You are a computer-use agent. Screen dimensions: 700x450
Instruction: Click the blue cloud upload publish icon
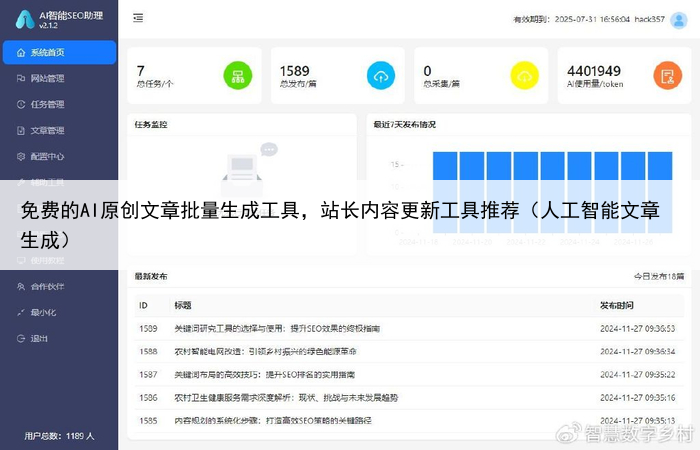click(381, 75)
